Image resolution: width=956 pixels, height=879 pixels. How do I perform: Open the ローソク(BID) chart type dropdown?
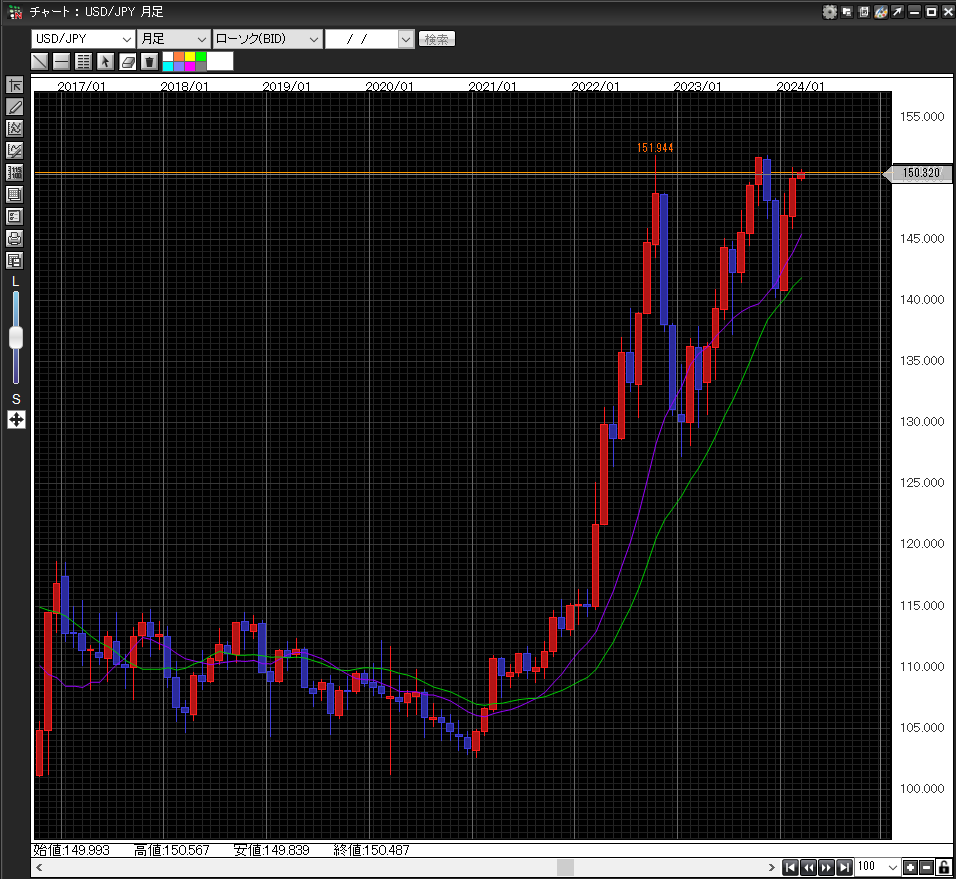click(266, 39)
